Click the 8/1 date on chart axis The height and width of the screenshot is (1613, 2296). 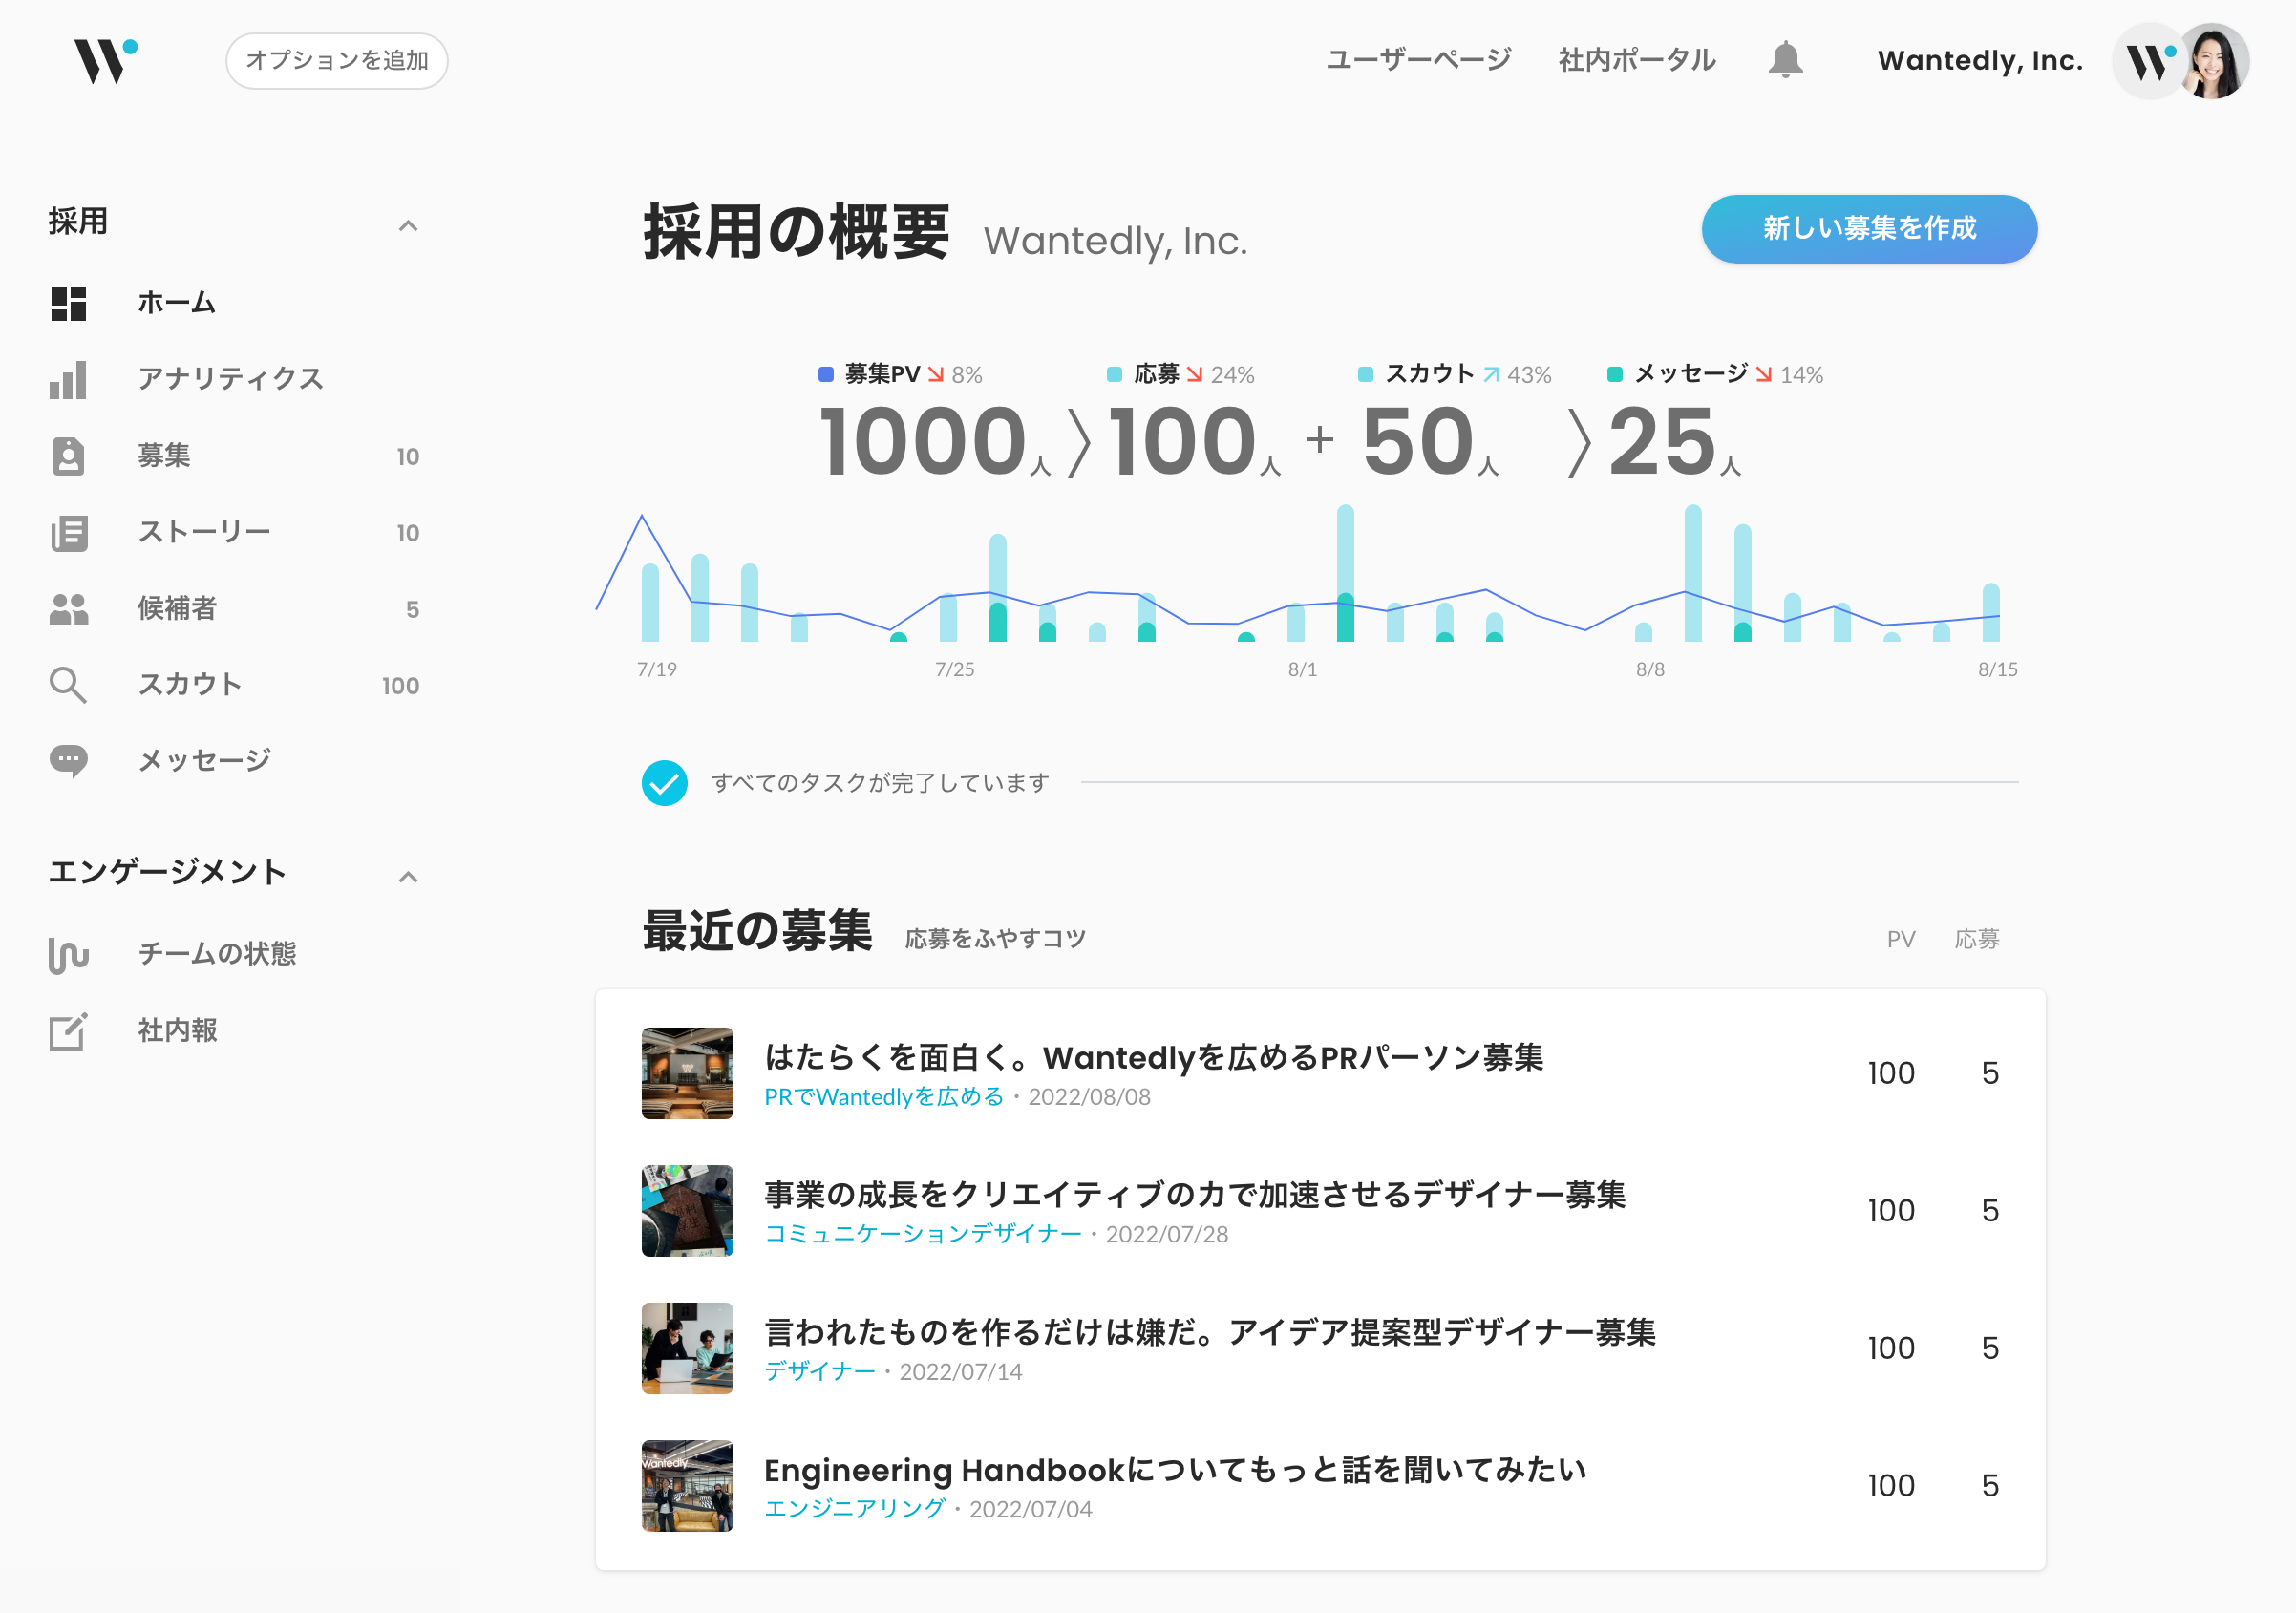[x=1302, y=670]
